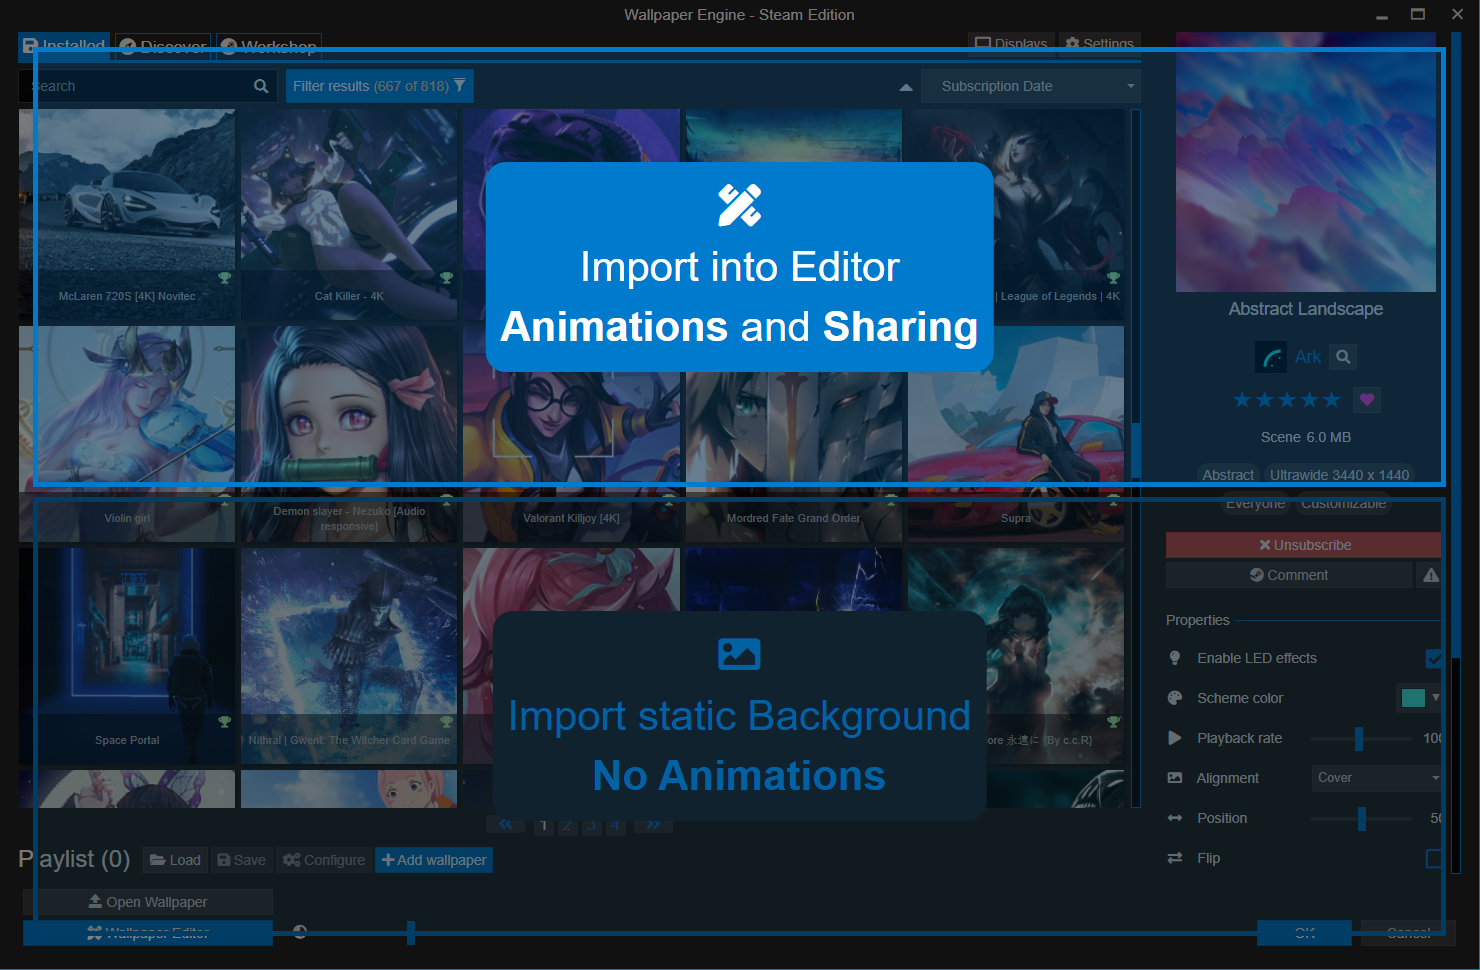Screen dimensions: 1480x970
Task: Select the Cat Killer - 4K thumbnail
Action: click(349, 214)
